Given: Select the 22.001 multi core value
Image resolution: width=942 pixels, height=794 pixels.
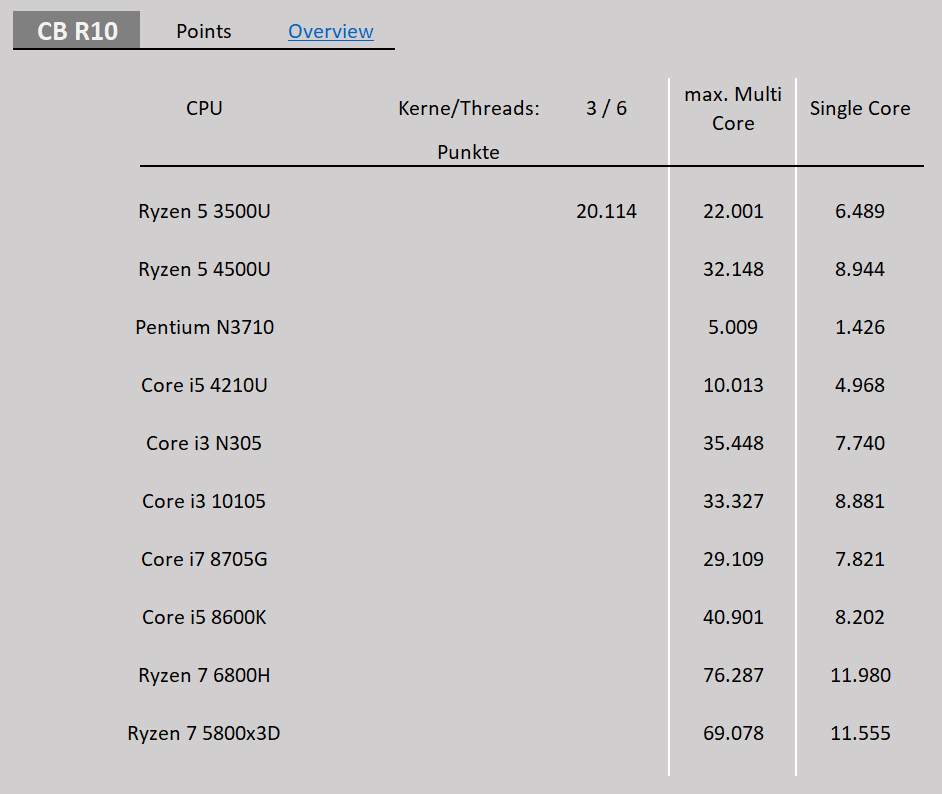Looking at the screenshot, I should [733, 211].
